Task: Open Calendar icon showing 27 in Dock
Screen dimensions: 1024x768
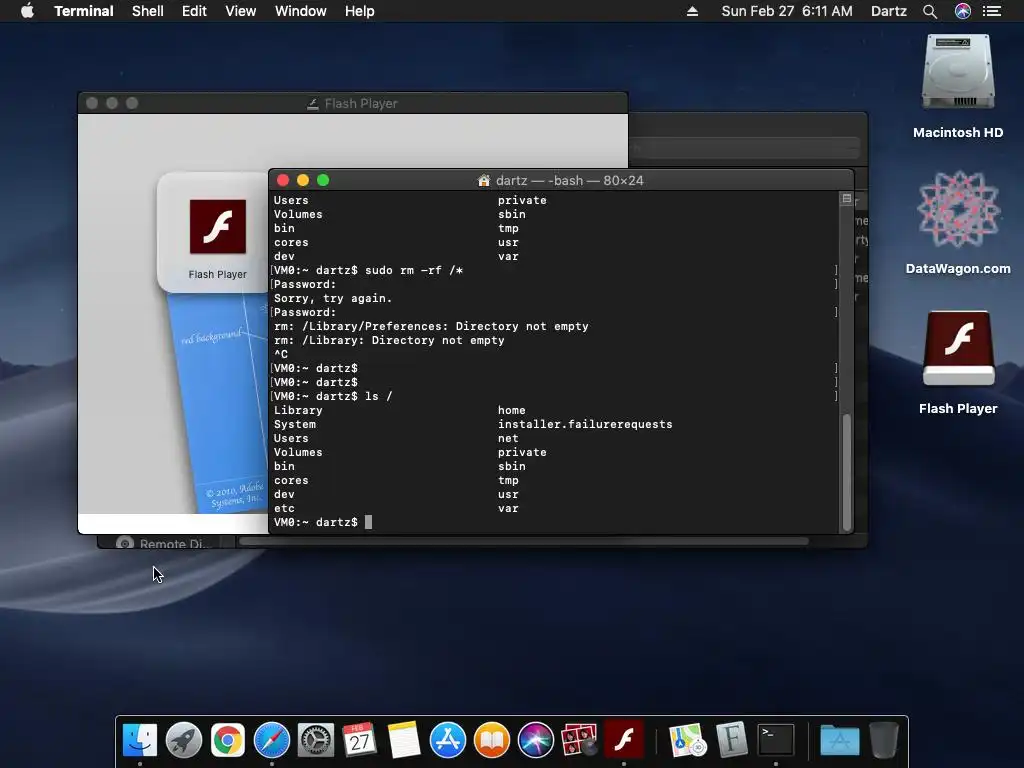Action: 360,740
